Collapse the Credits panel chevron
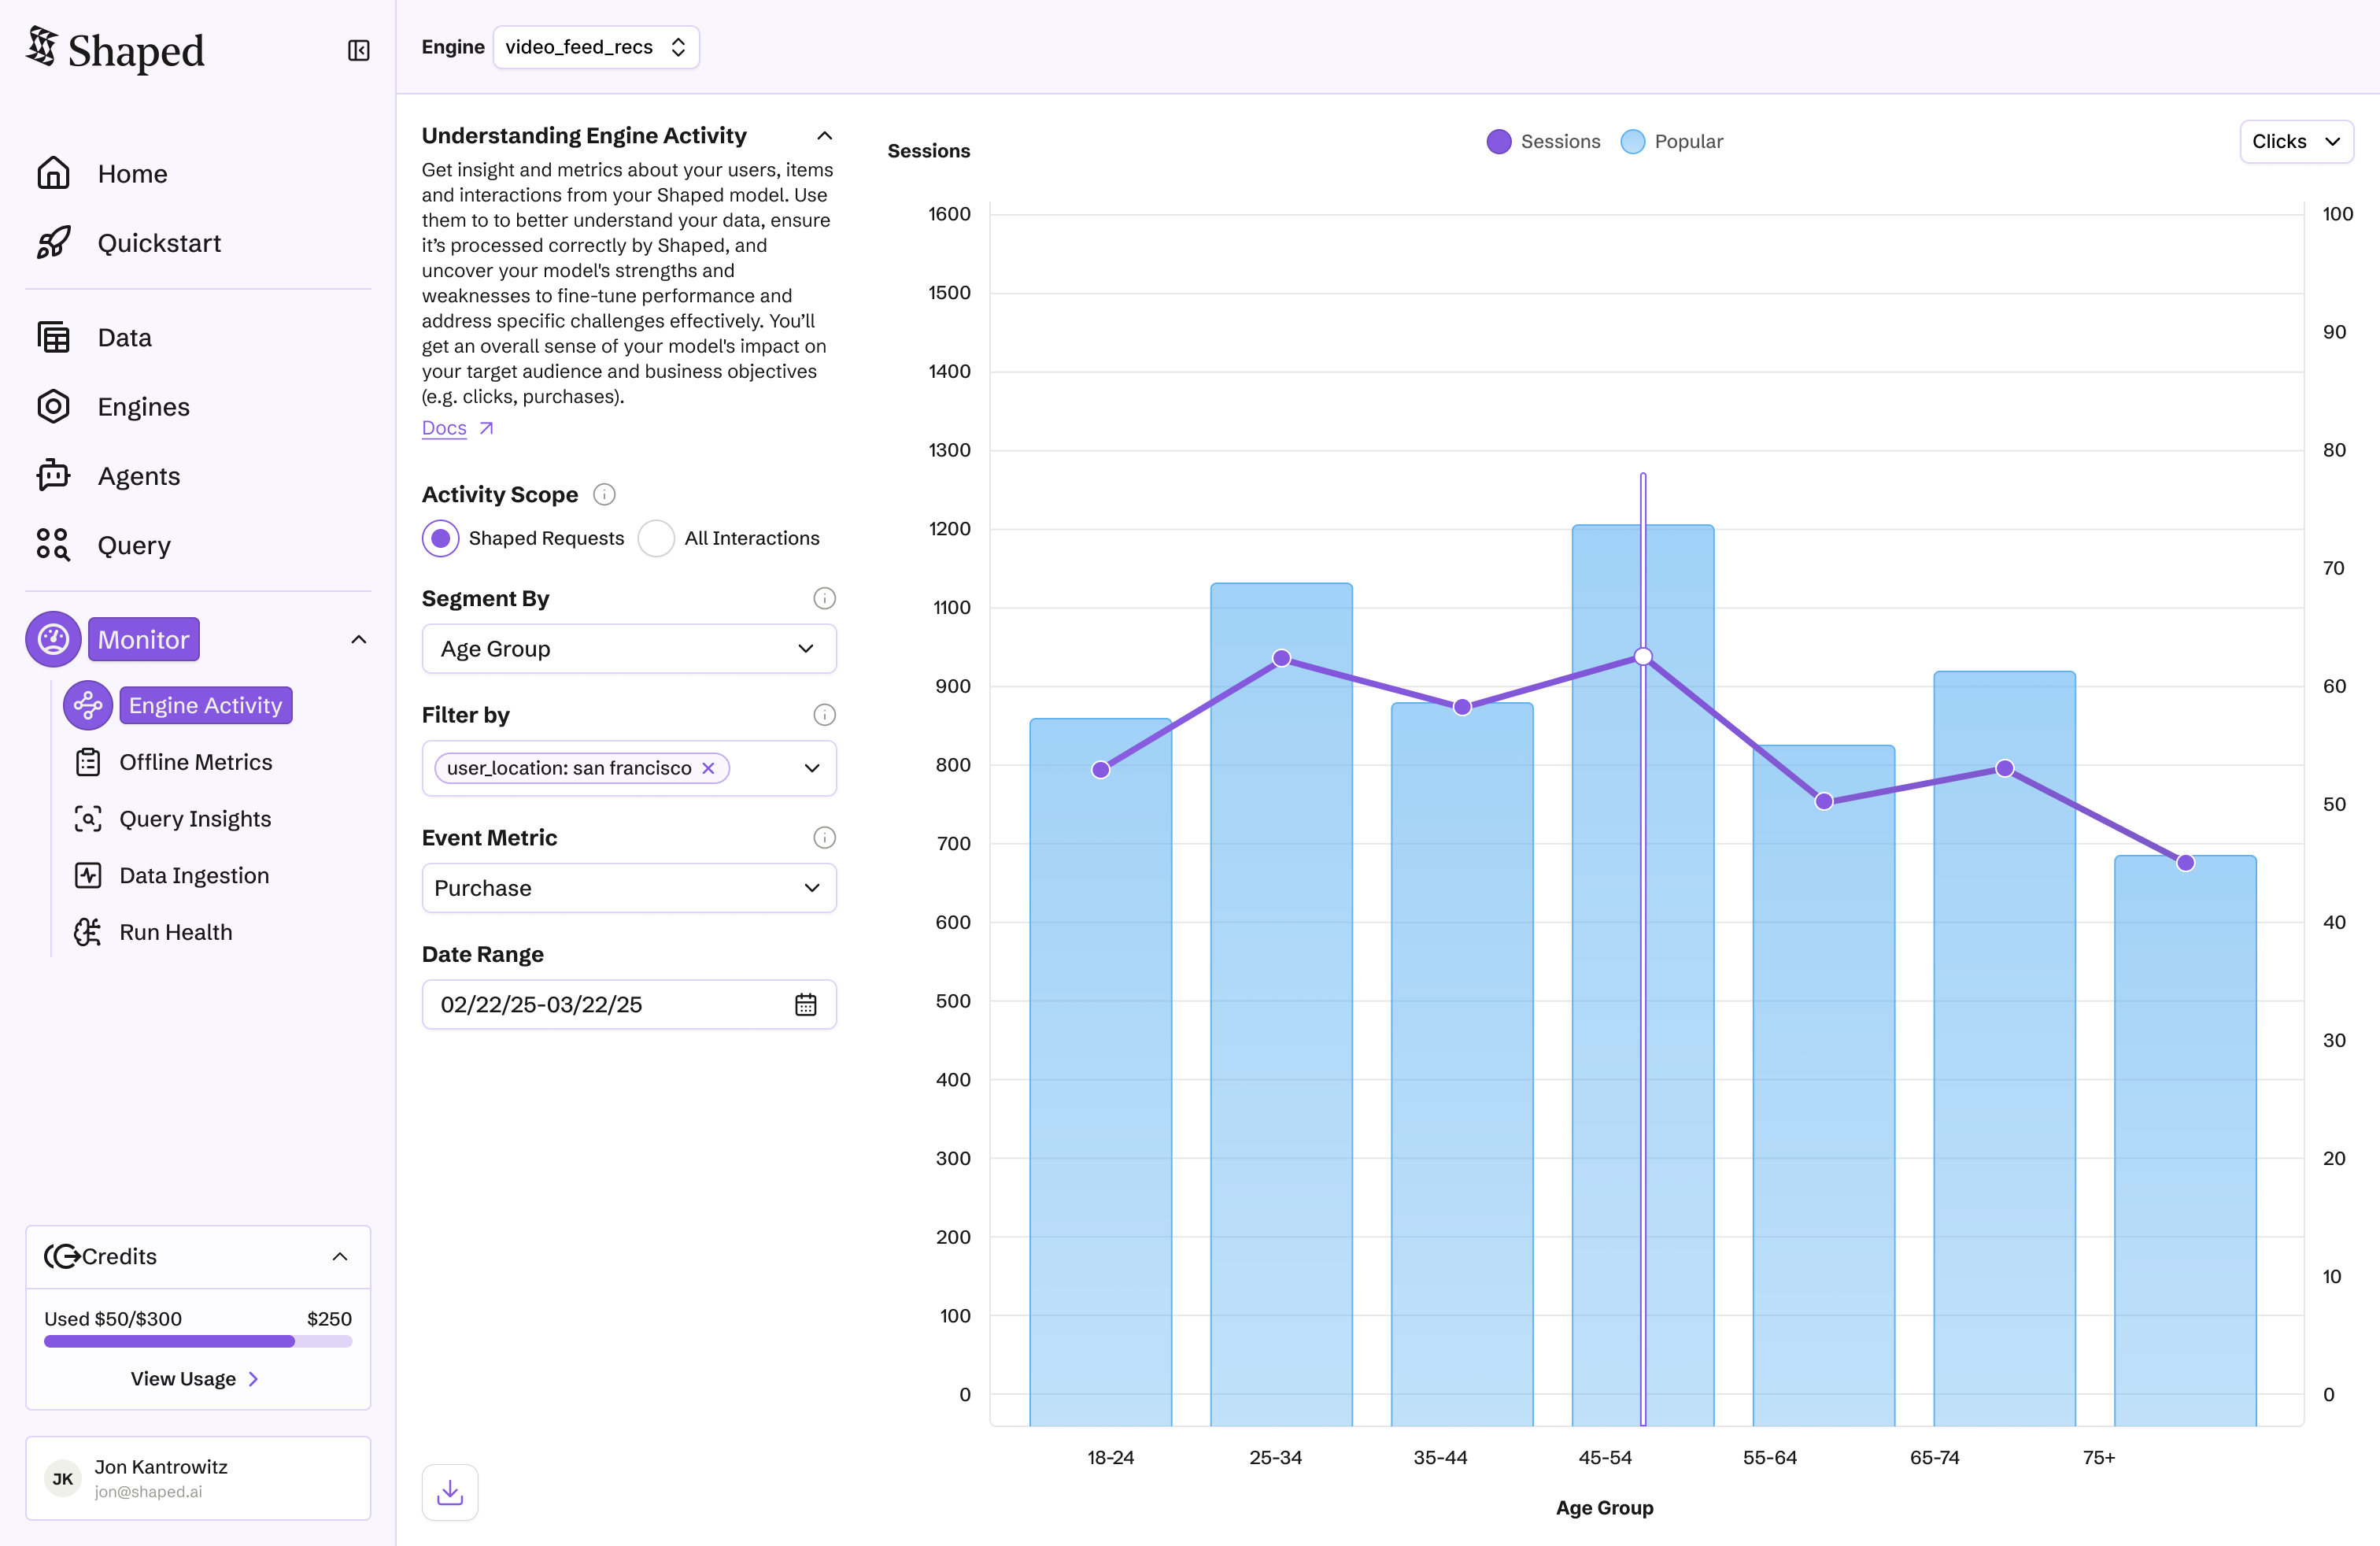 [x=340, y=1256]
